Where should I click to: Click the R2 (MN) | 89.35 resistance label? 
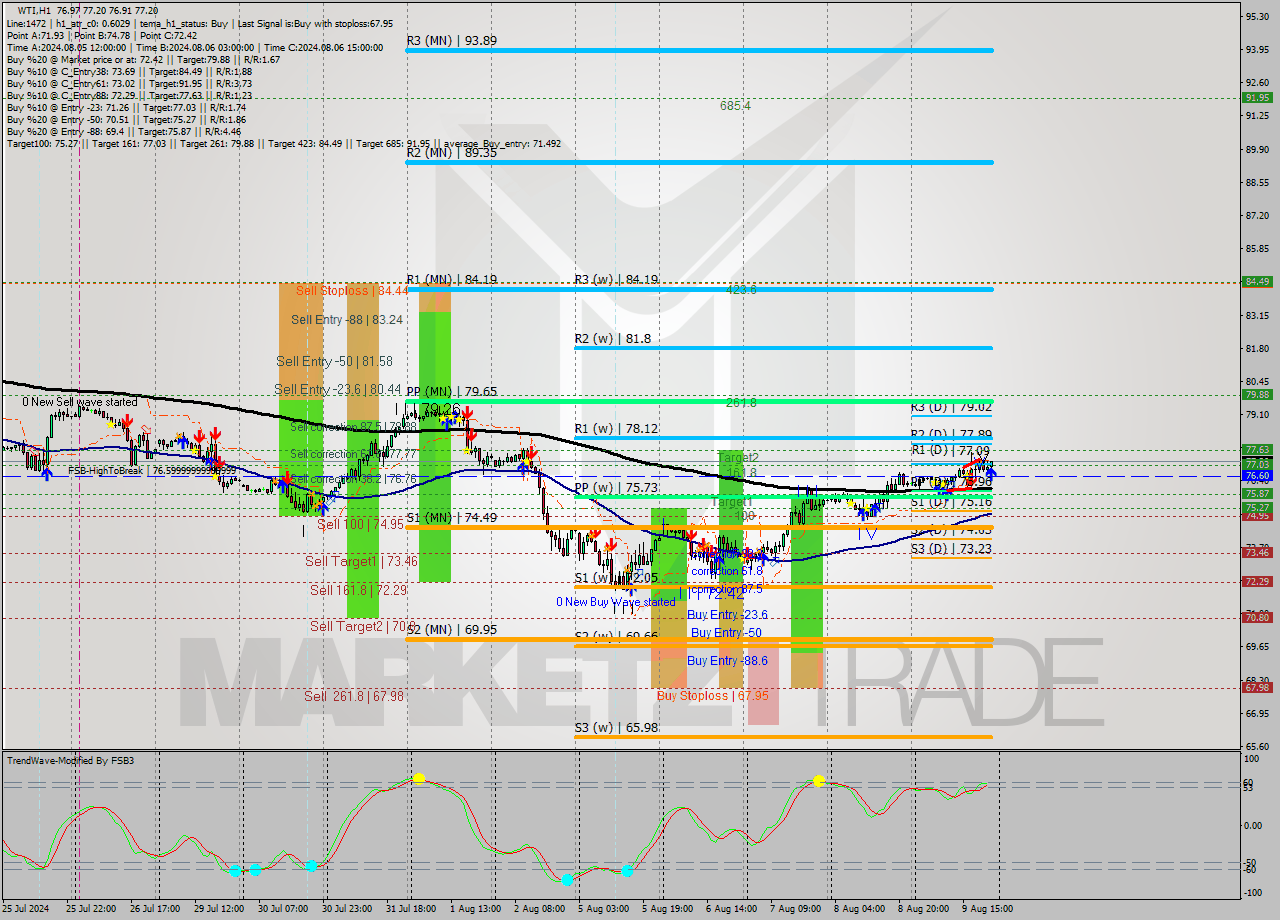click(x=451, y=153)
